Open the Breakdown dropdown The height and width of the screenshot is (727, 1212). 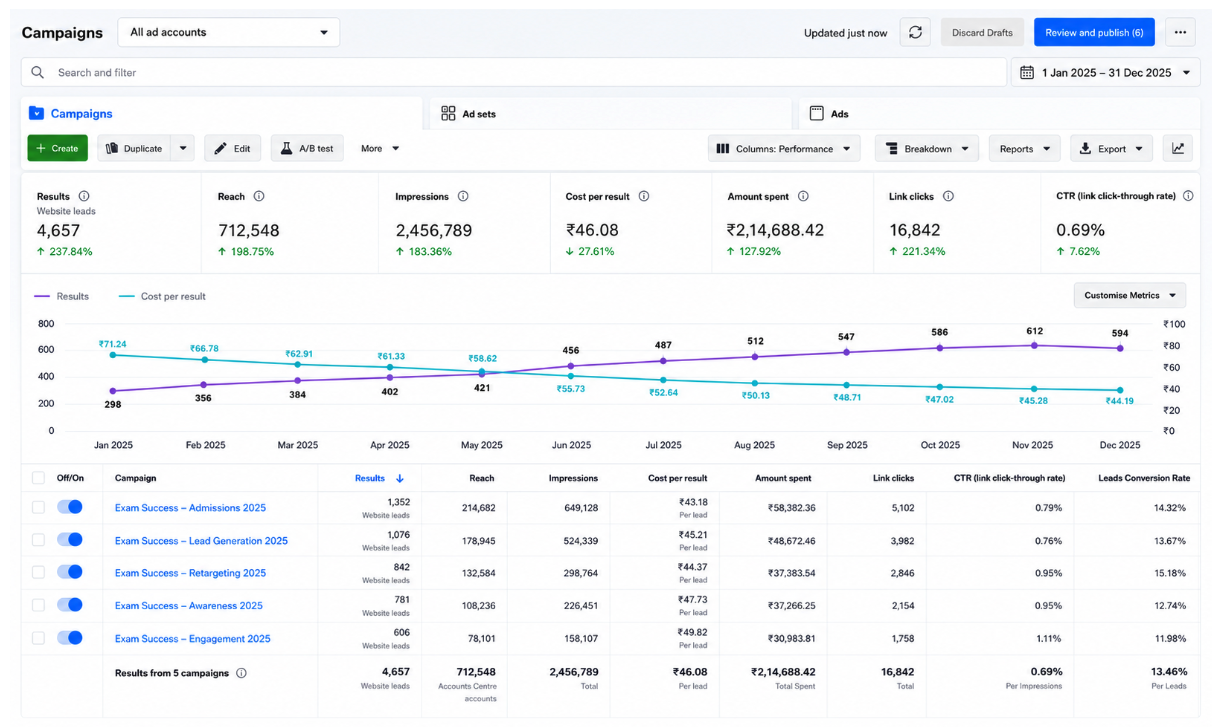(x=927, y=148)
